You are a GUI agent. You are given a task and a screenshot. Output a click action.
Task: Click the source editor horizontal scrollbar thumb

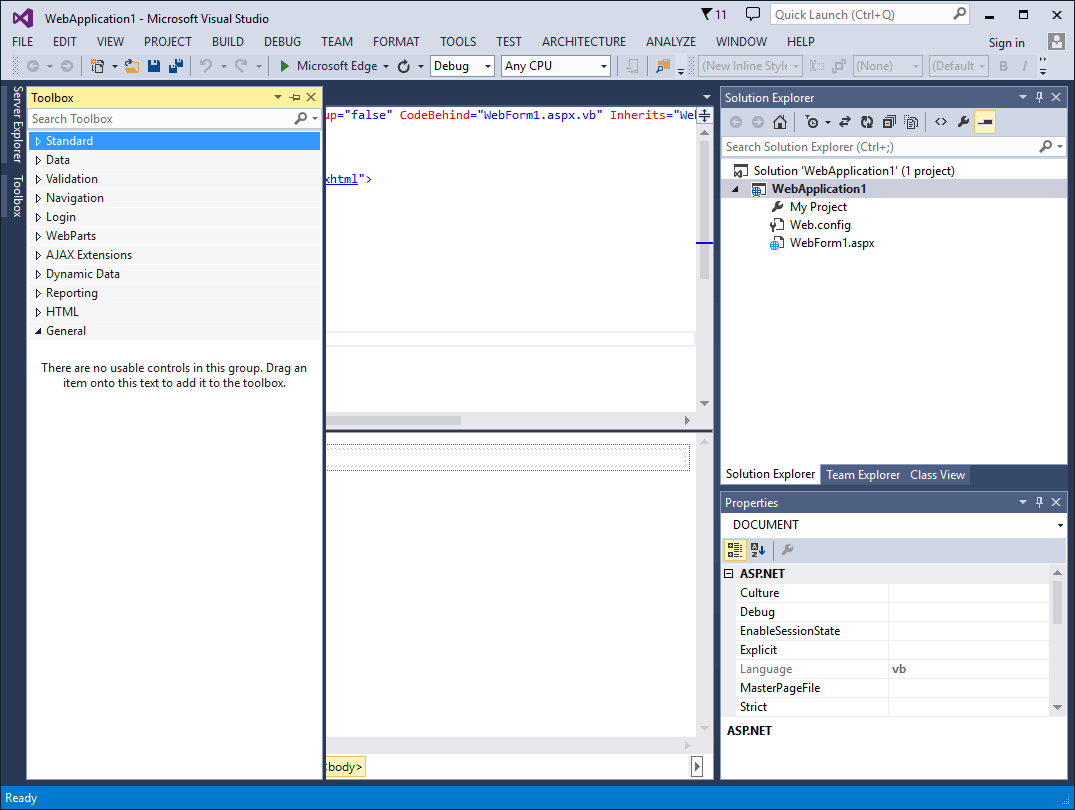pos(394,420)
